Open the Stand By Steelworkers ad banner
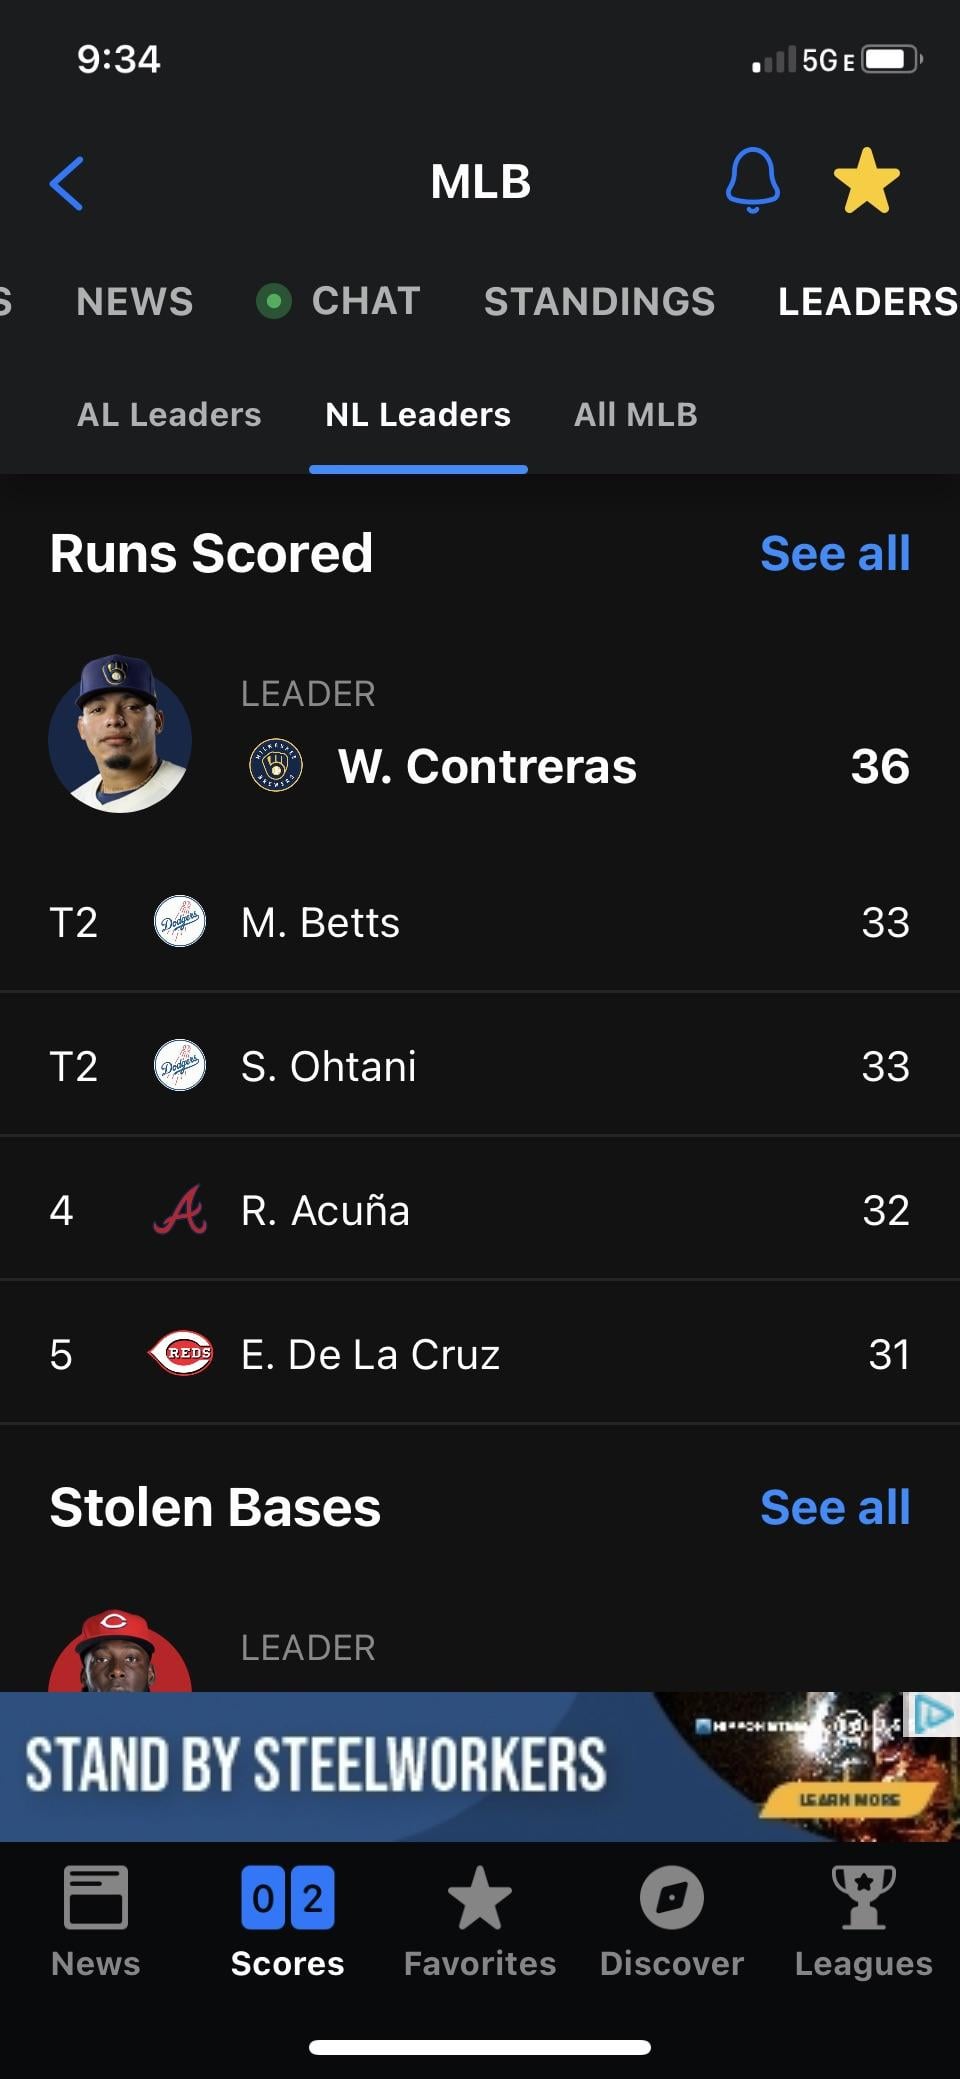Image resolution: width=960 pixels, height=2079 pixels. pyautogui.click(x=480, y=1767)
